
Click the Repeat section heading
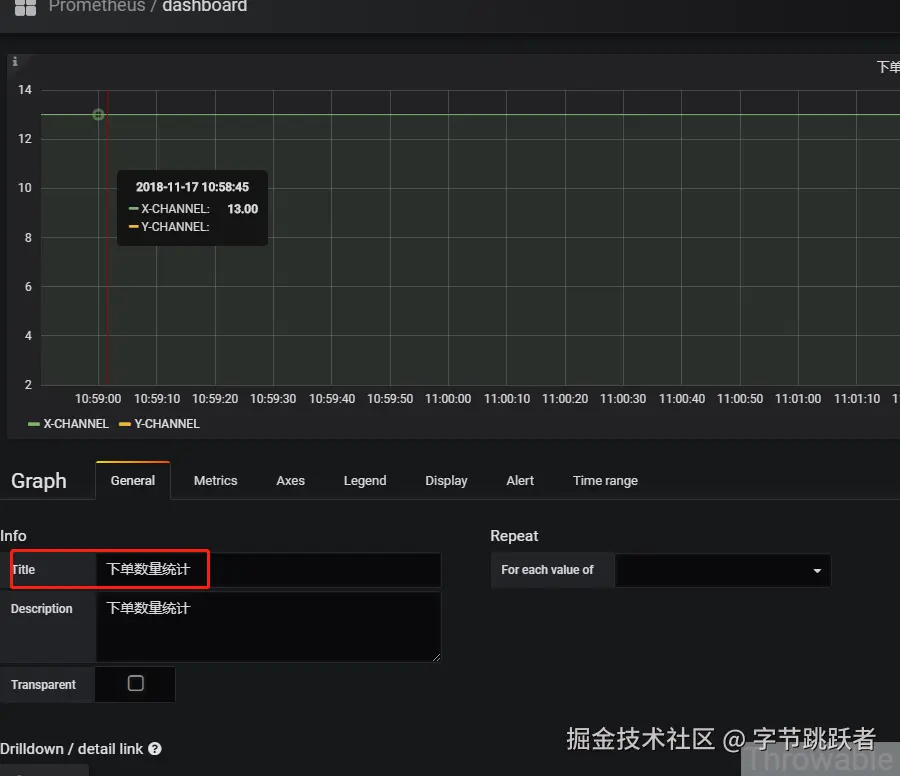pos(514,536)
